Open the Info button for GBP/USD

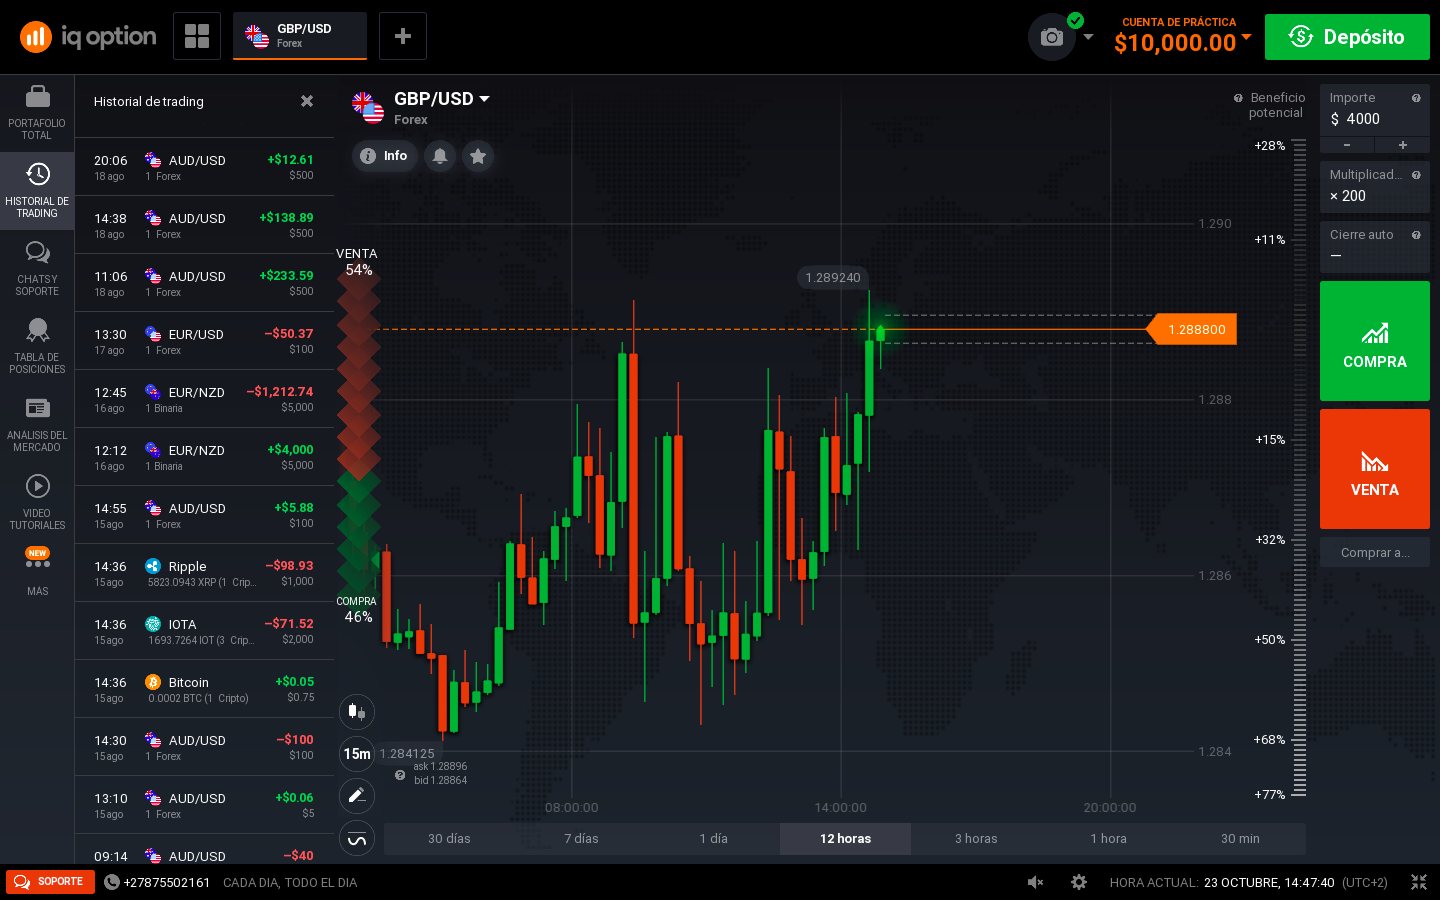(385, 156)
